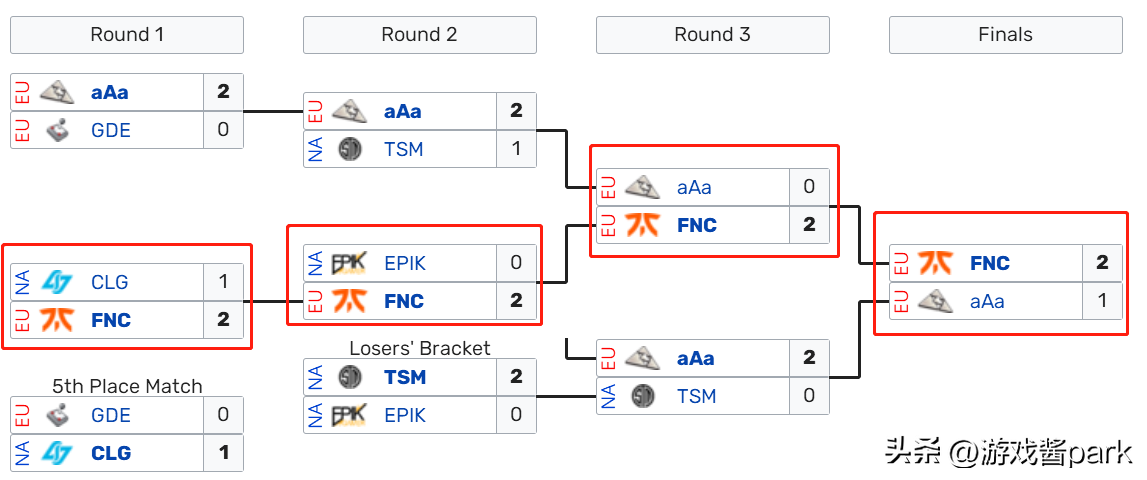Image resolution: width=1147 pixels, height=480 pixels.
Task: Select the Finals header
Action: point(1006,34)
